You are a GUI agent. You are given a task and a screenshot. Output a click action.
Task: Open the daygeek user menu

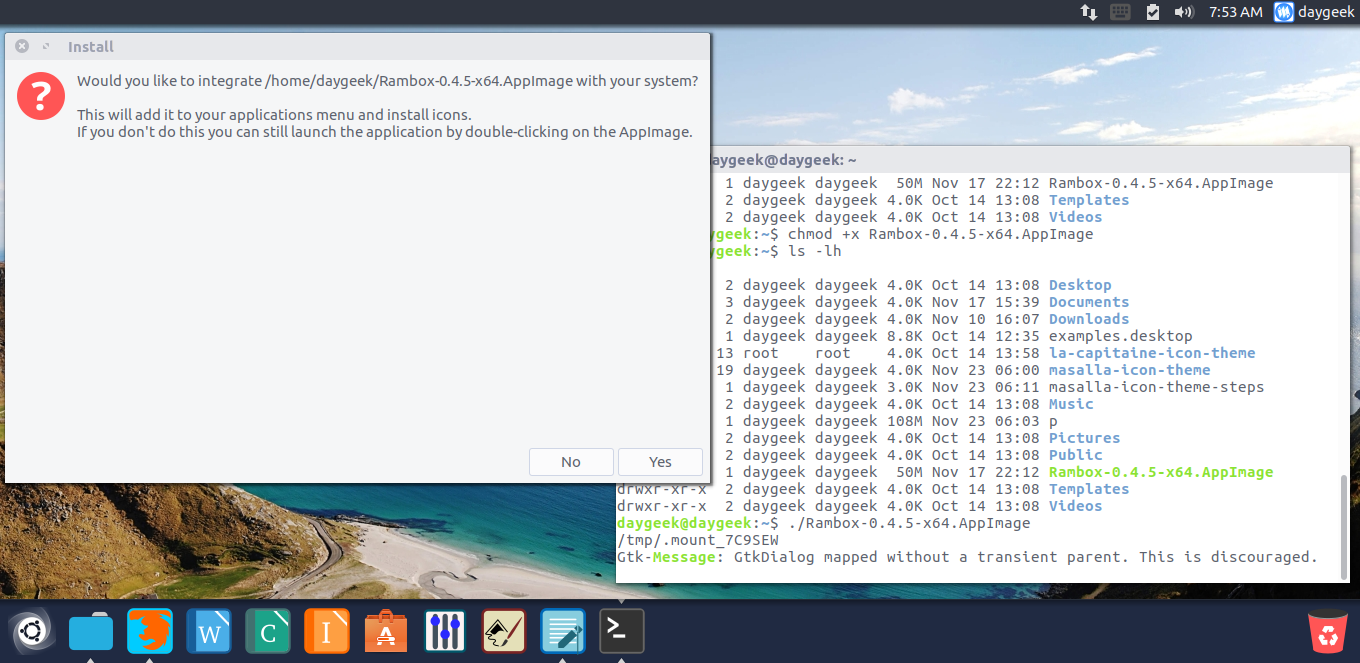pyautogui.click(x=1312, y=12)
